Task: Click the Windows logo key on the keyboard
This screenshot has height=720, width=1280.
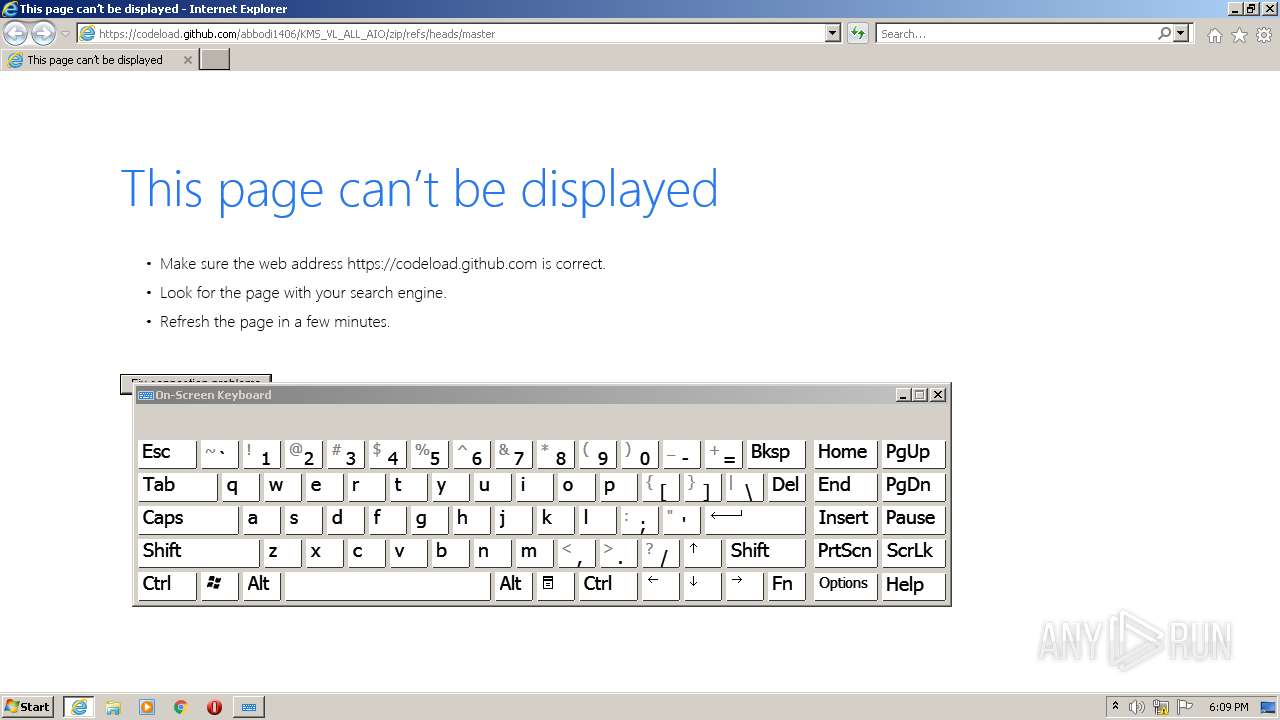Action: point(219,585)
